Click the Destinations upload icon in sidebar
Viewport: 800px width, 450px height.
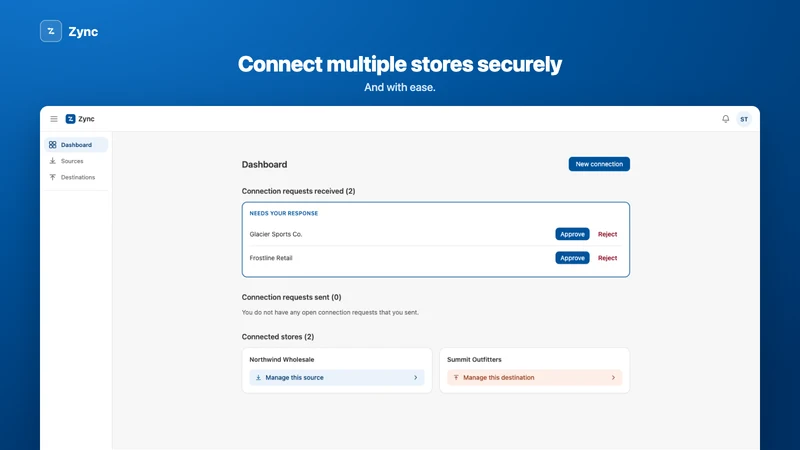click(53, 177)
